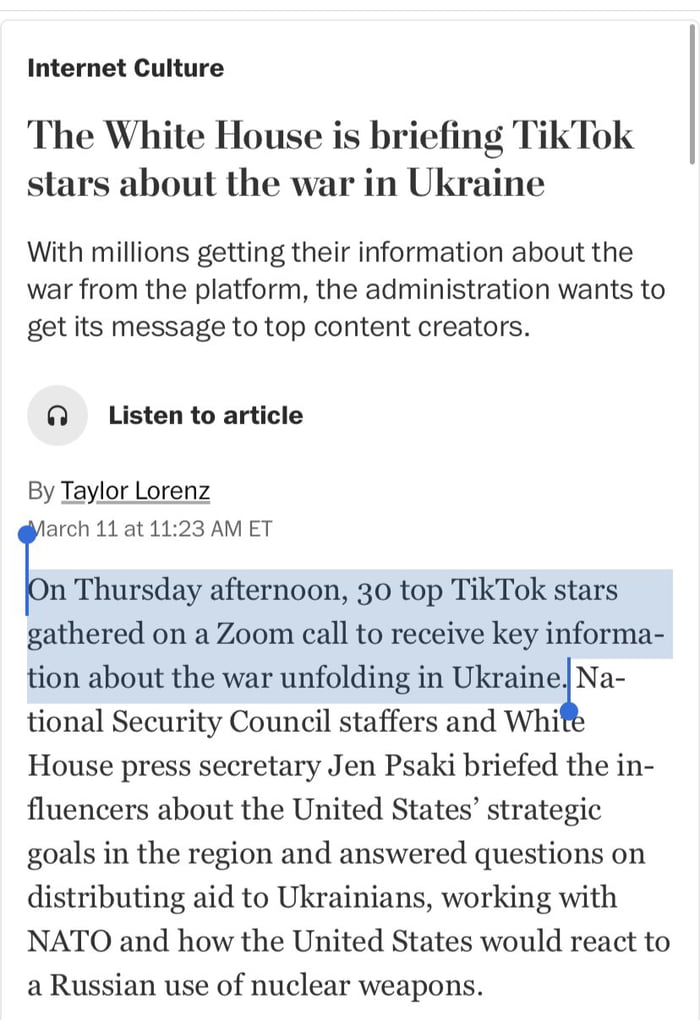Click the text selection start handle
Screen dimensions: 700x1020
27,536
